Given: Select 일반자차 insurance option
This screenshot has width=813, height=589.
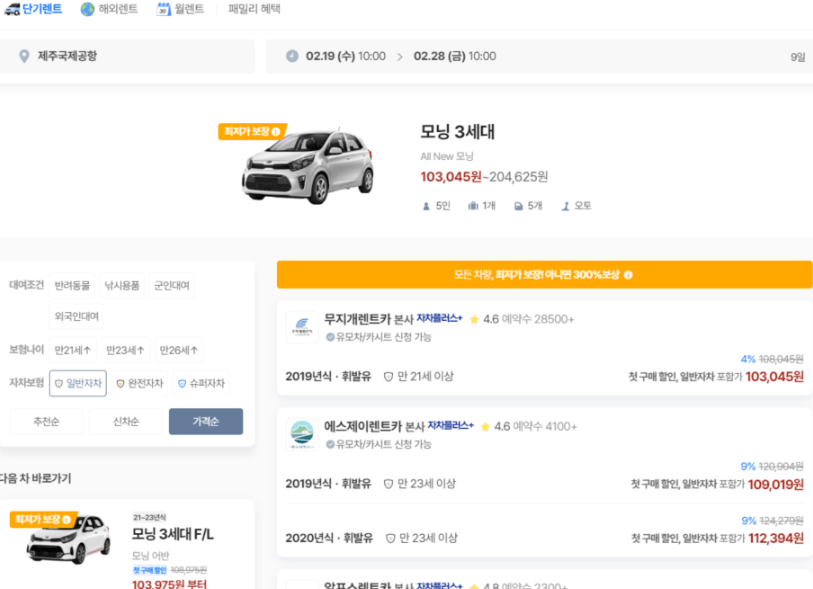Looking at the screenshot, I should click(x=78, y=383).
